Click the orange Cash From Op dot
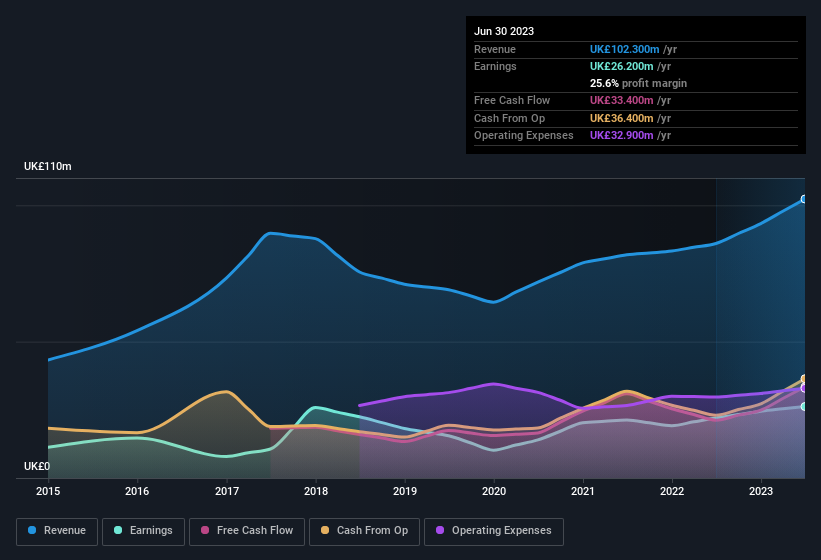821x560 pixels. (326, 530)
